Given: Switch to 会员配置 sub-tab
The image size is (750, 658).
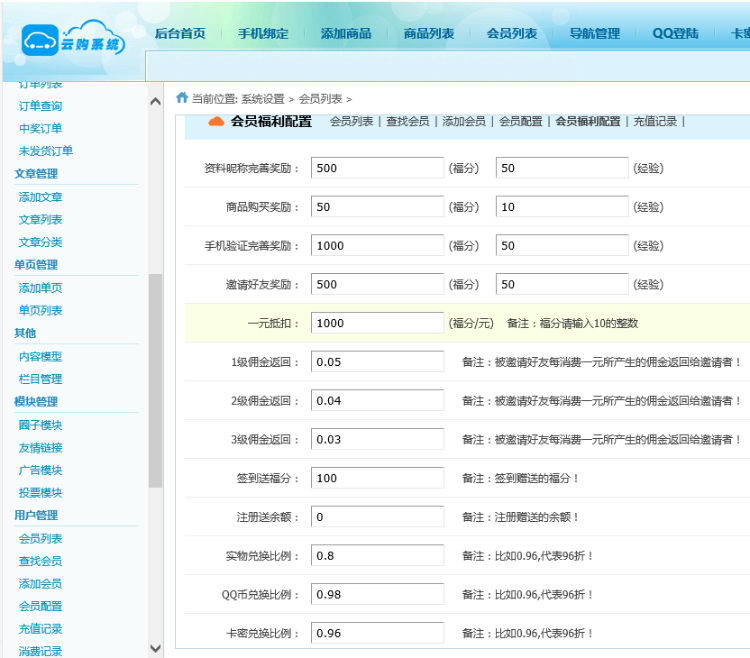Looking at the screenshot, I should click(x=521, y=121).
